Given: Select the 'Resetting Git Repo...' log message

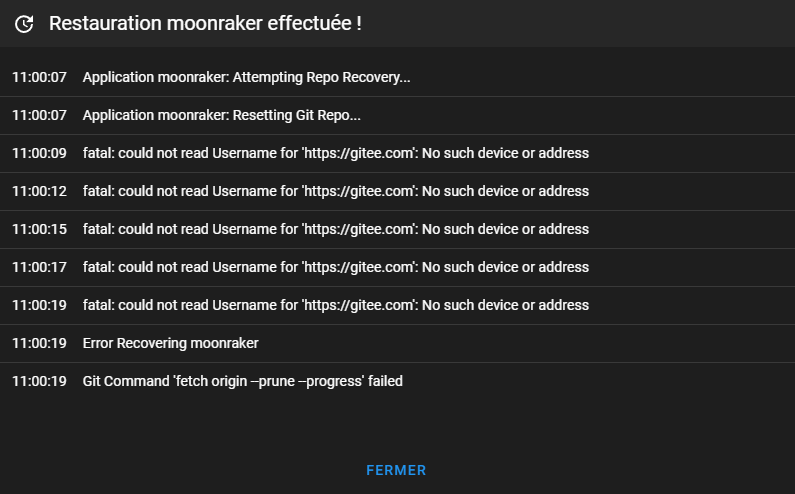Looking at the screenshot, I should pyautogui.click(x=221, y=115).
